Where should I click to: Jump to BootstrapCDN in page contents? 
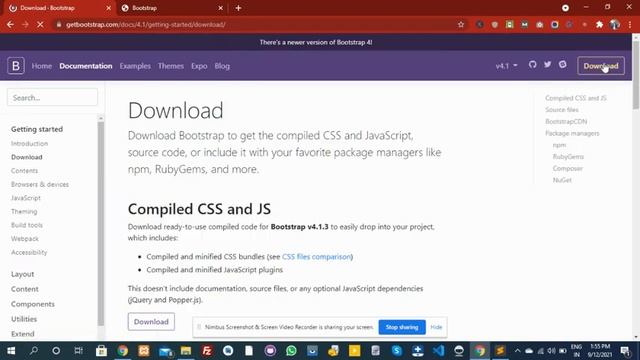click(566, 122)
